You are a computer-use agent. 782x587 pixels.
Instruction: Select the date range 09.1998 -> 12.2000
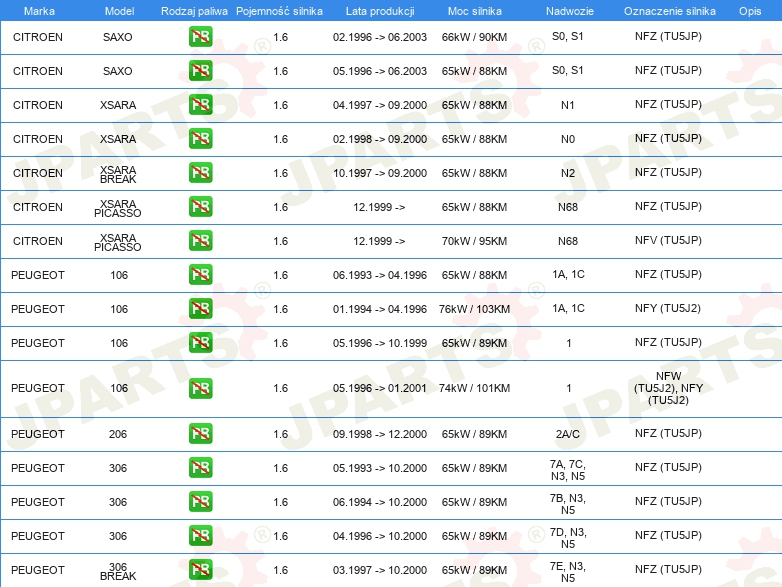click(x=380, y=434)
